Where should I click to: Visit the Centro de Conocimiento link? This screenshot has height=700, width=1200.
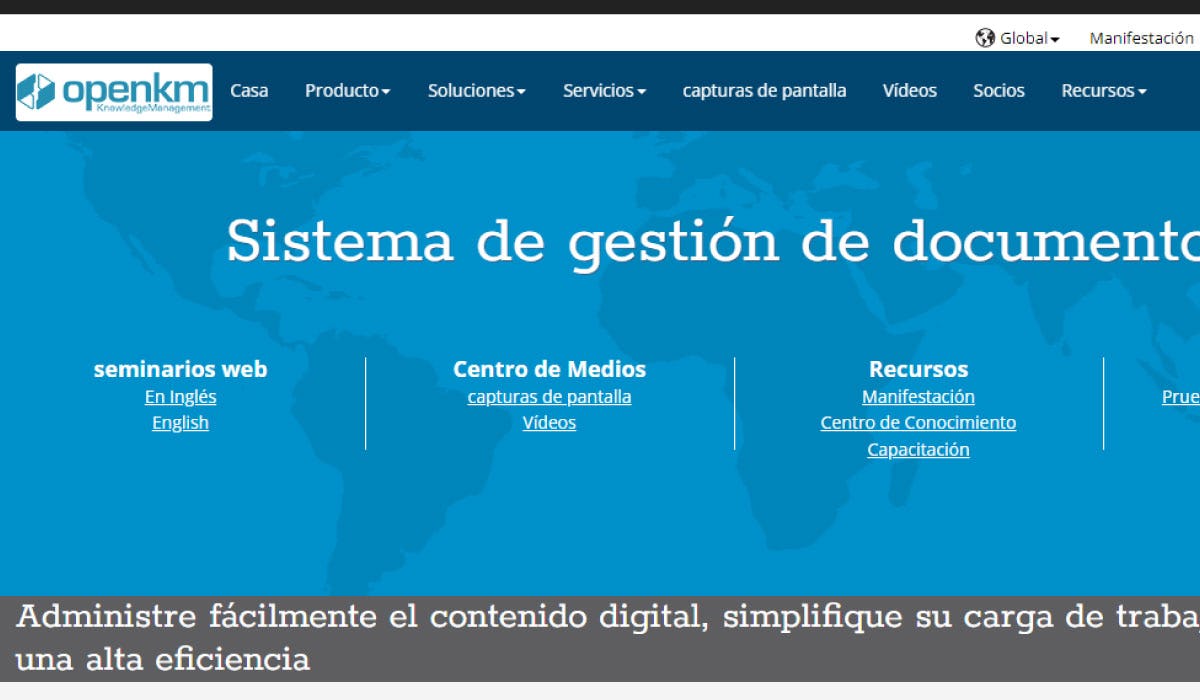tap(918, 423)
